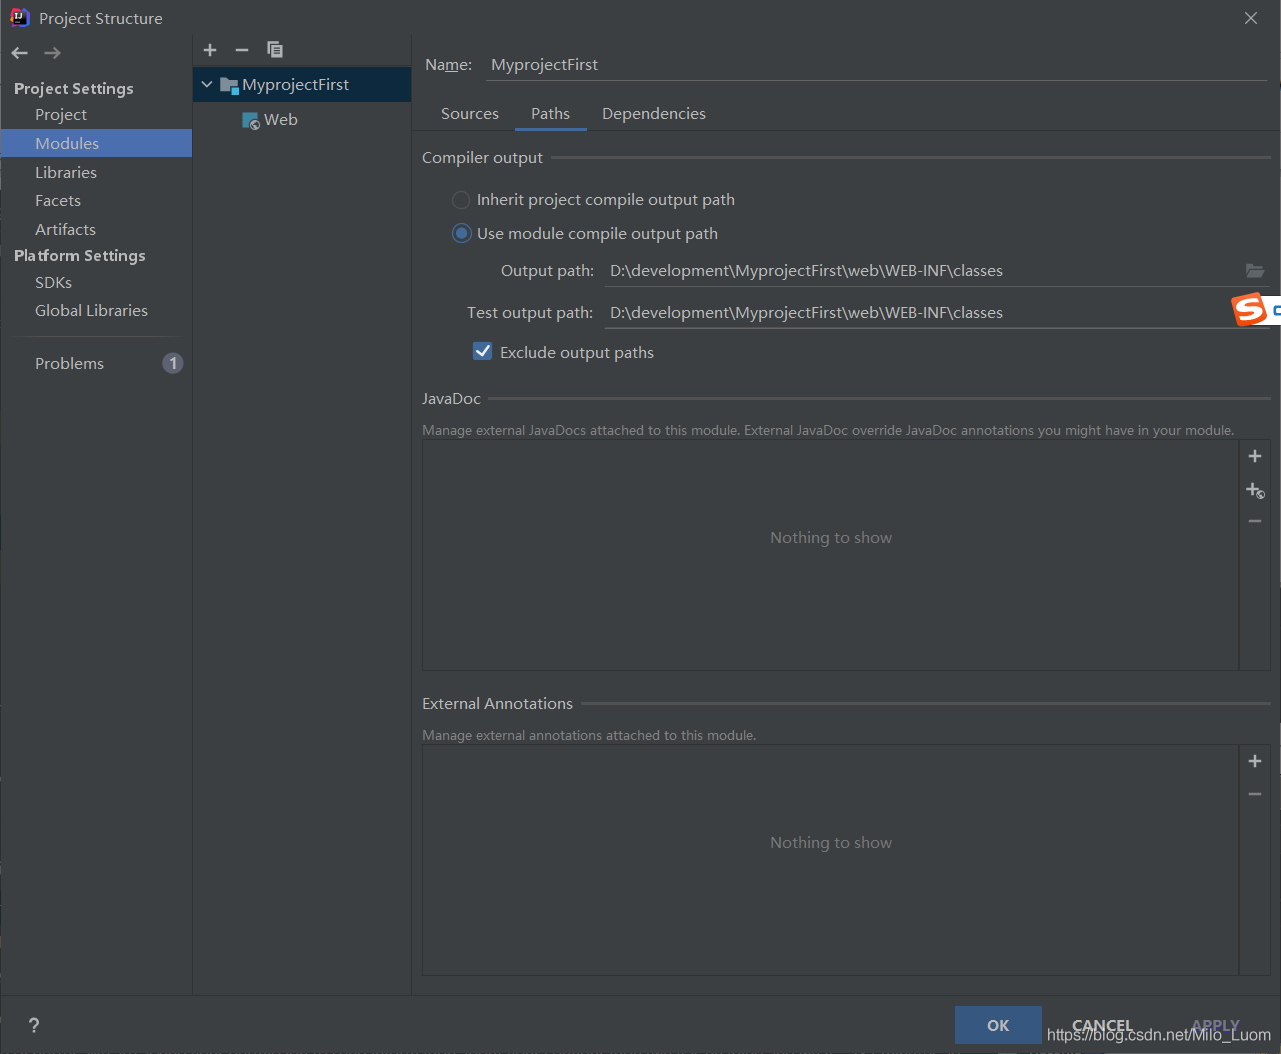1281x1054 pixels.
Task: Open help with question mark icon
Action: (34, 1025)
